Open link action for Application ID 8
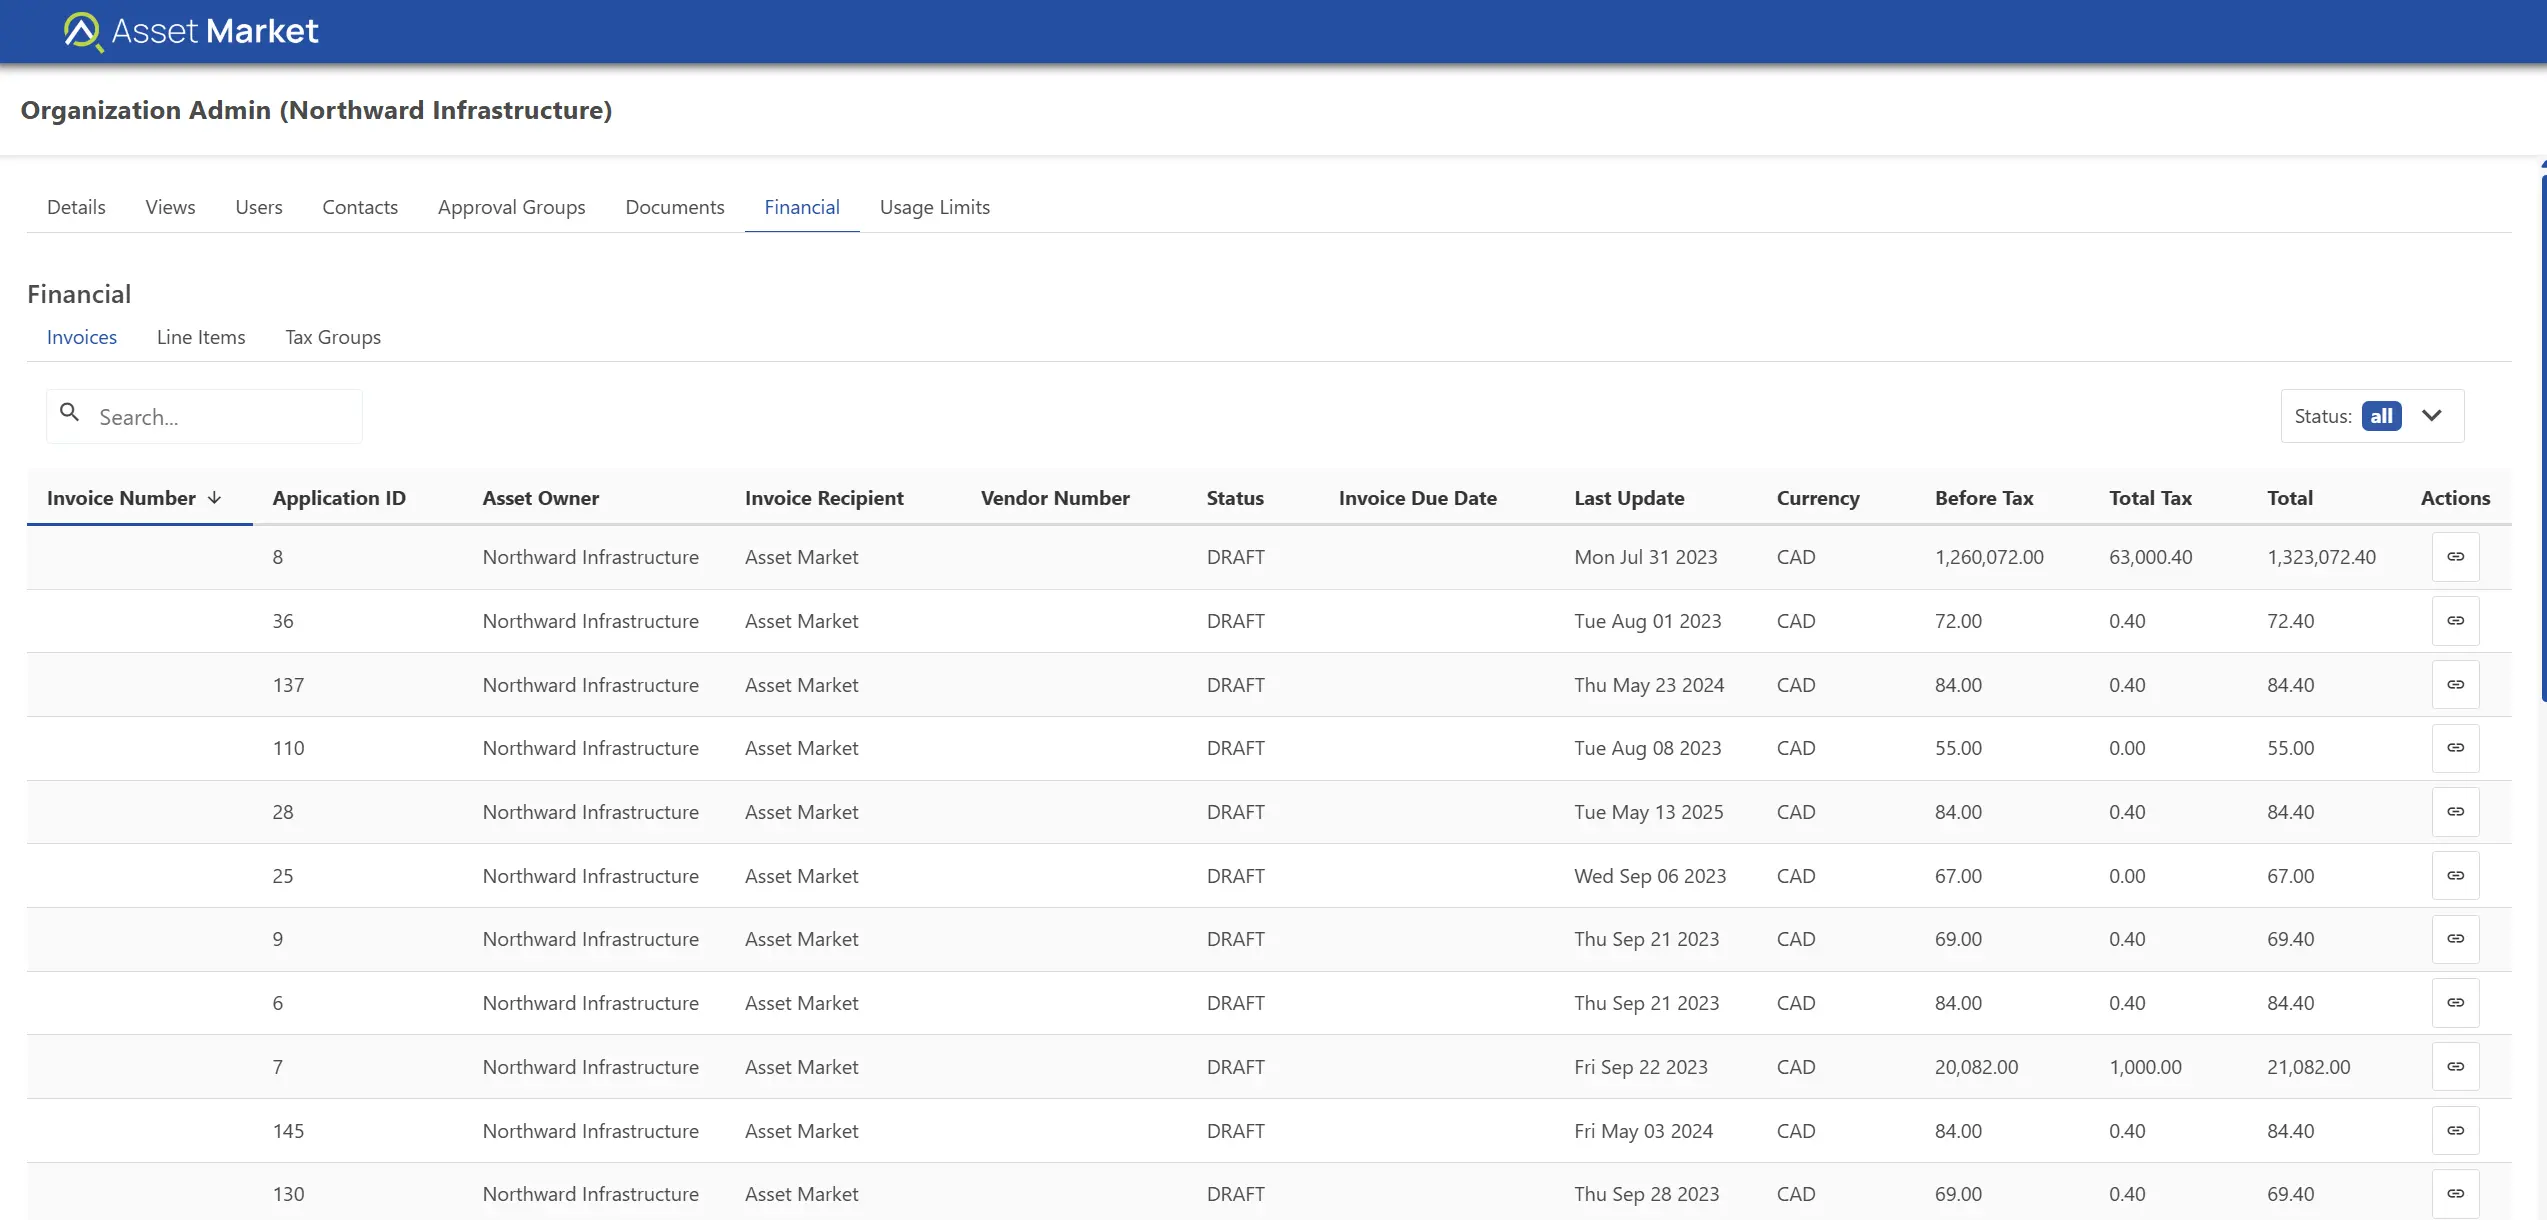 pos(2455,557)
